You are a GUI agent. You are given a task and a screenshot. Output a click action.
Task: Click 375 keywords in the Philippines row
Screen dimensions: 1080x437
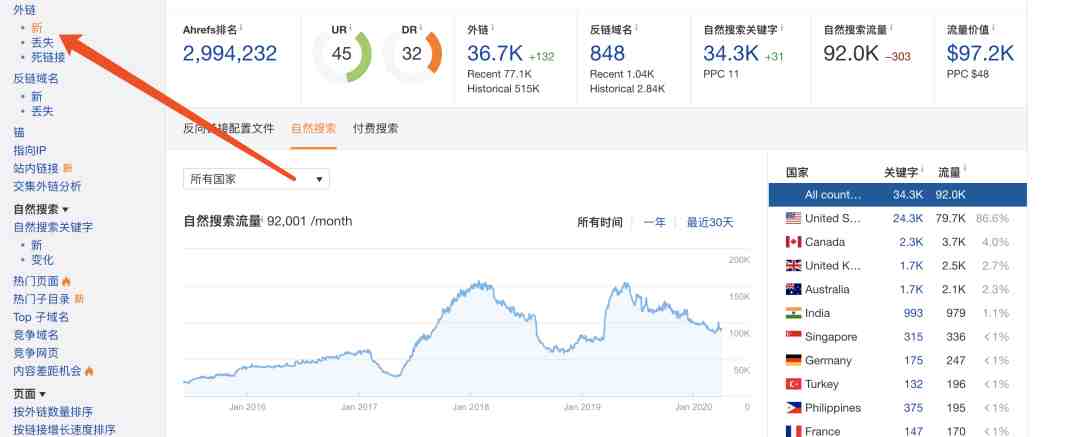coord(913,407)
